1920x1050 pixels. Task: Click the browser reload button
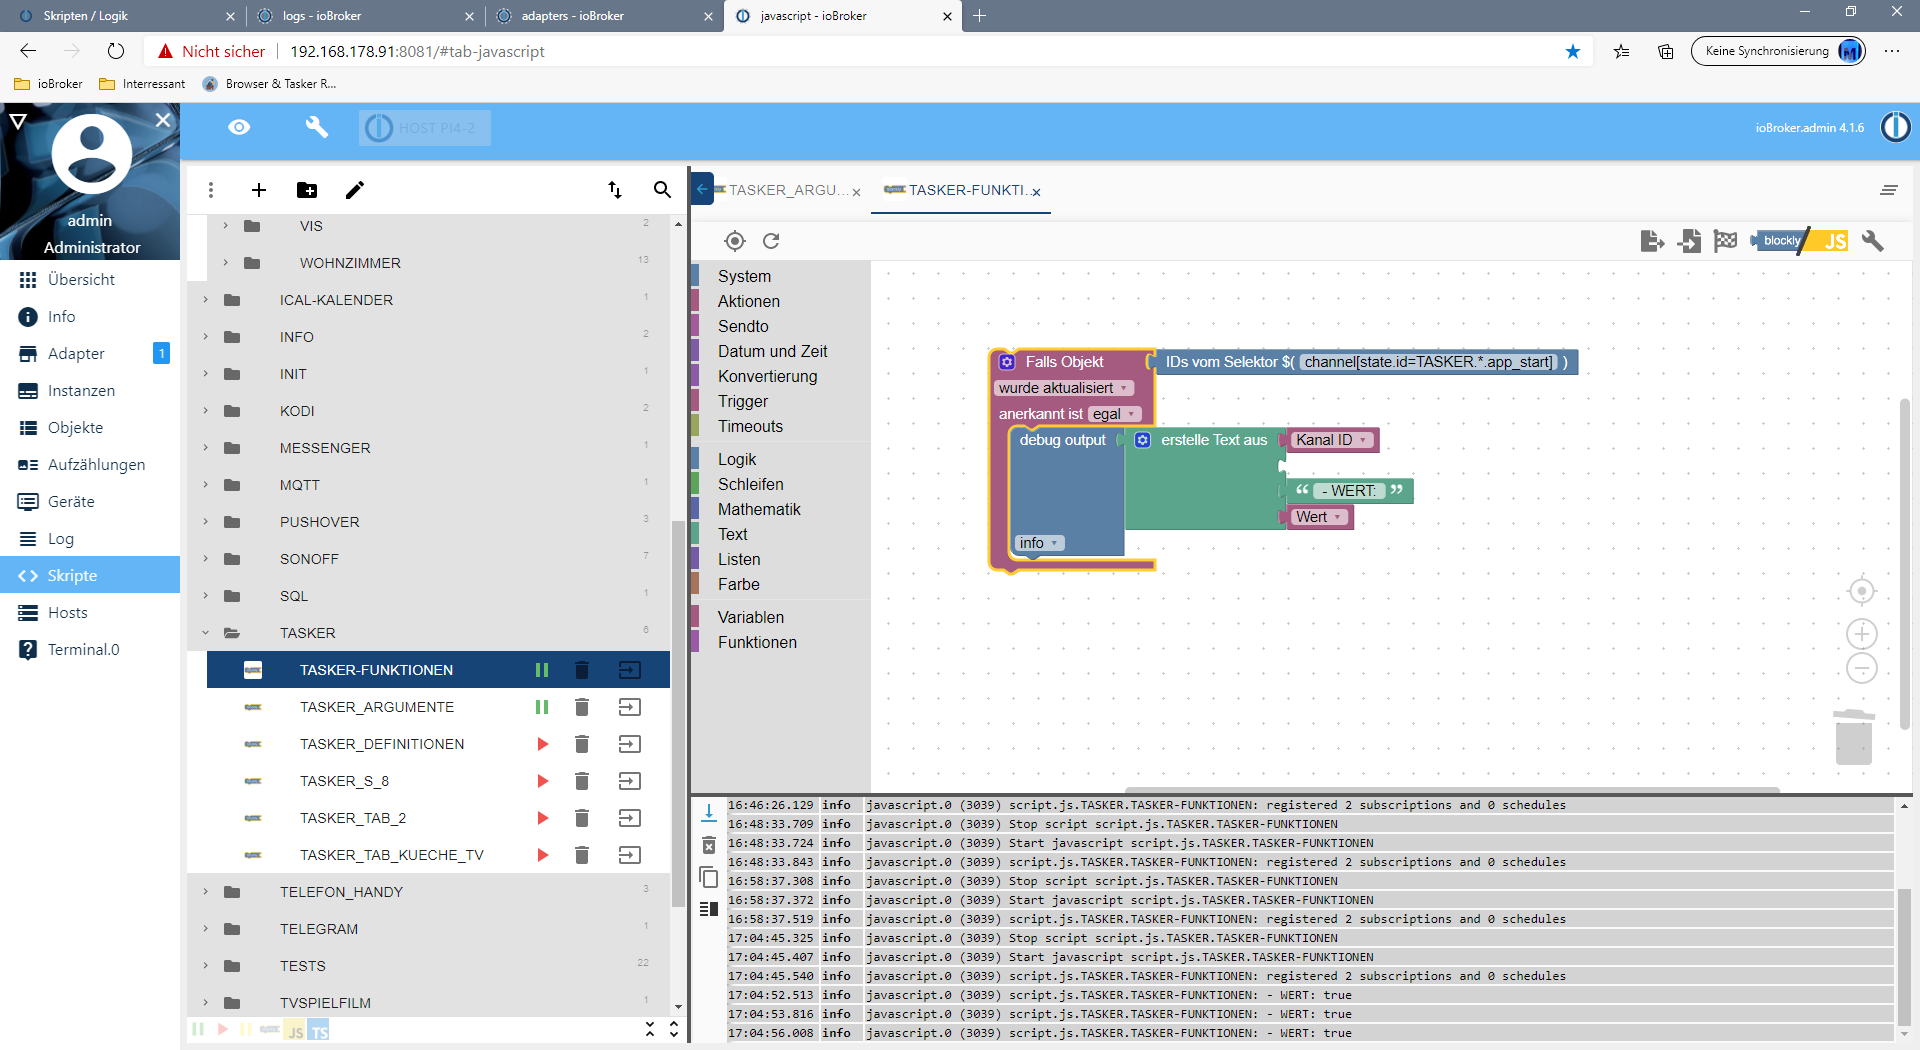(x=116, y=51)
